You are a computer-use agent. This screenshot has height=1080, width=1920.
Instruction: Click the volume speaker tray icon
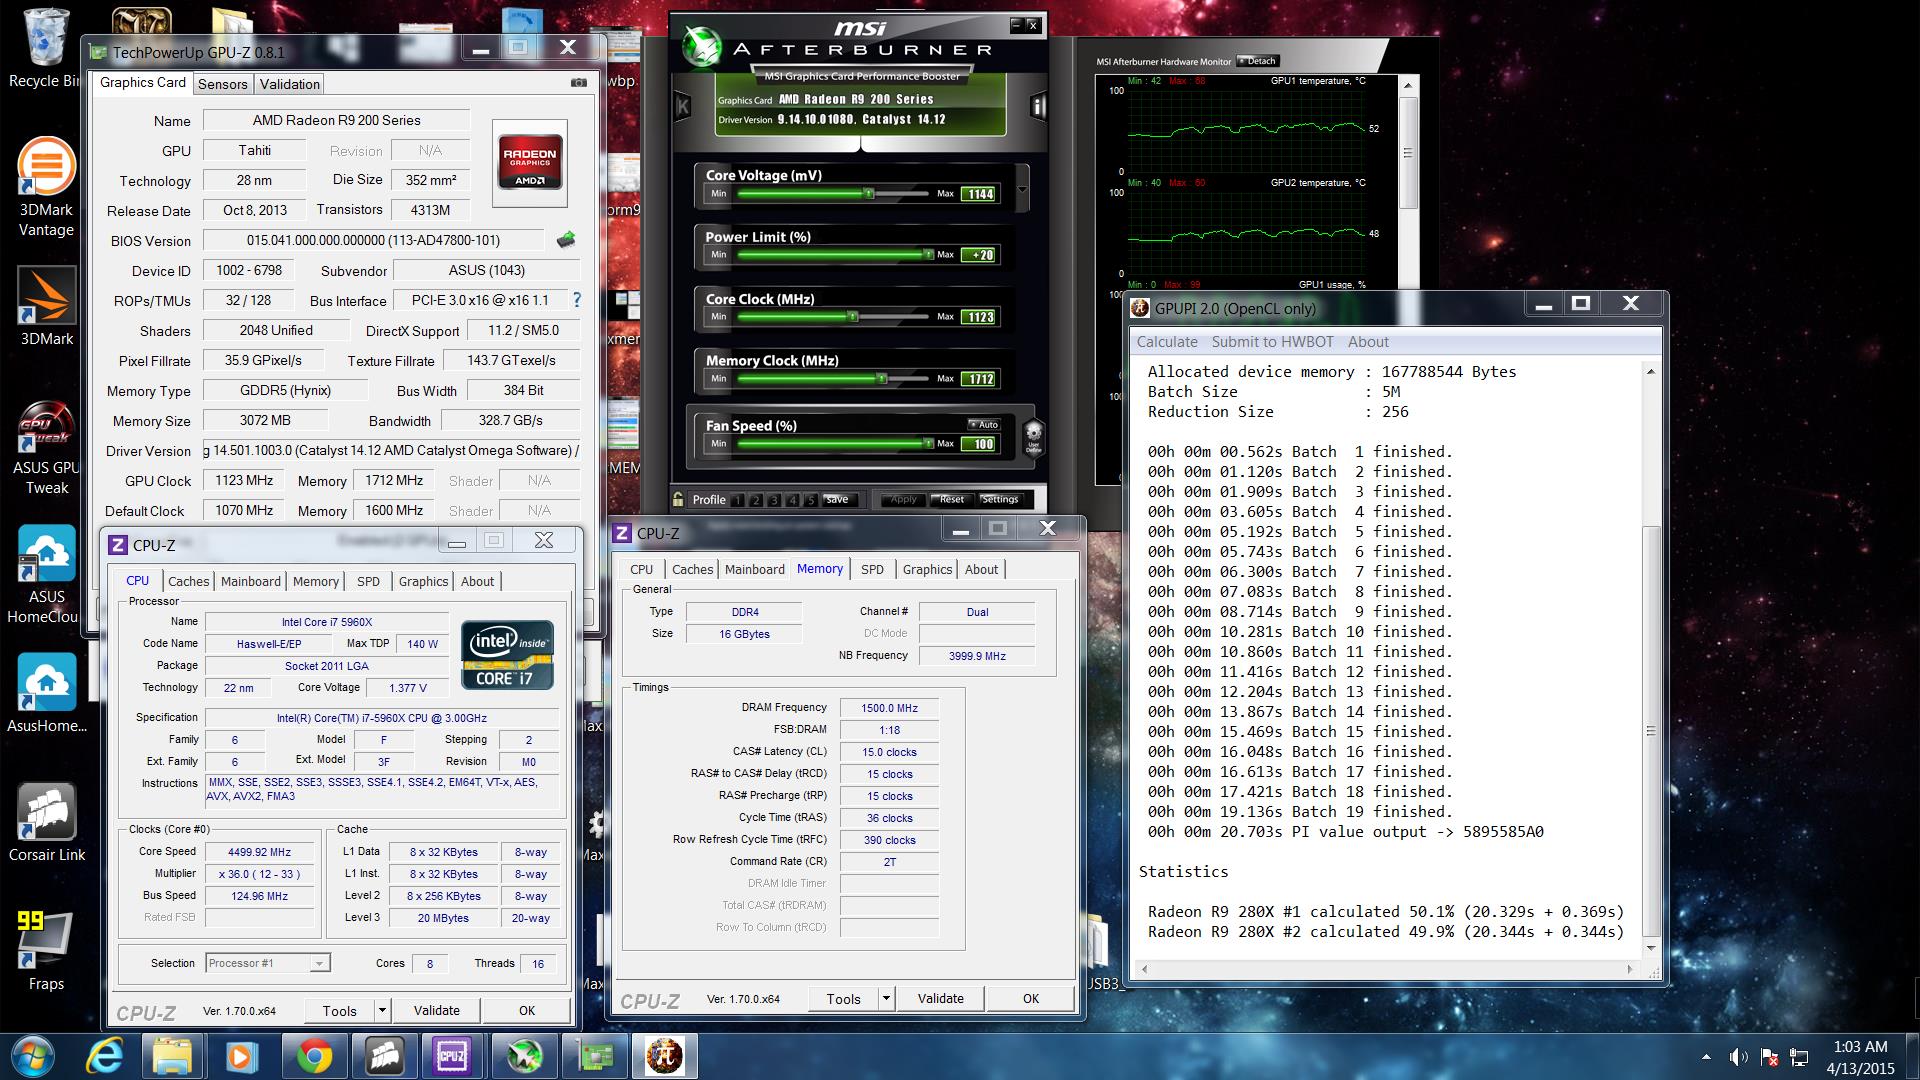(1739, 1057)
